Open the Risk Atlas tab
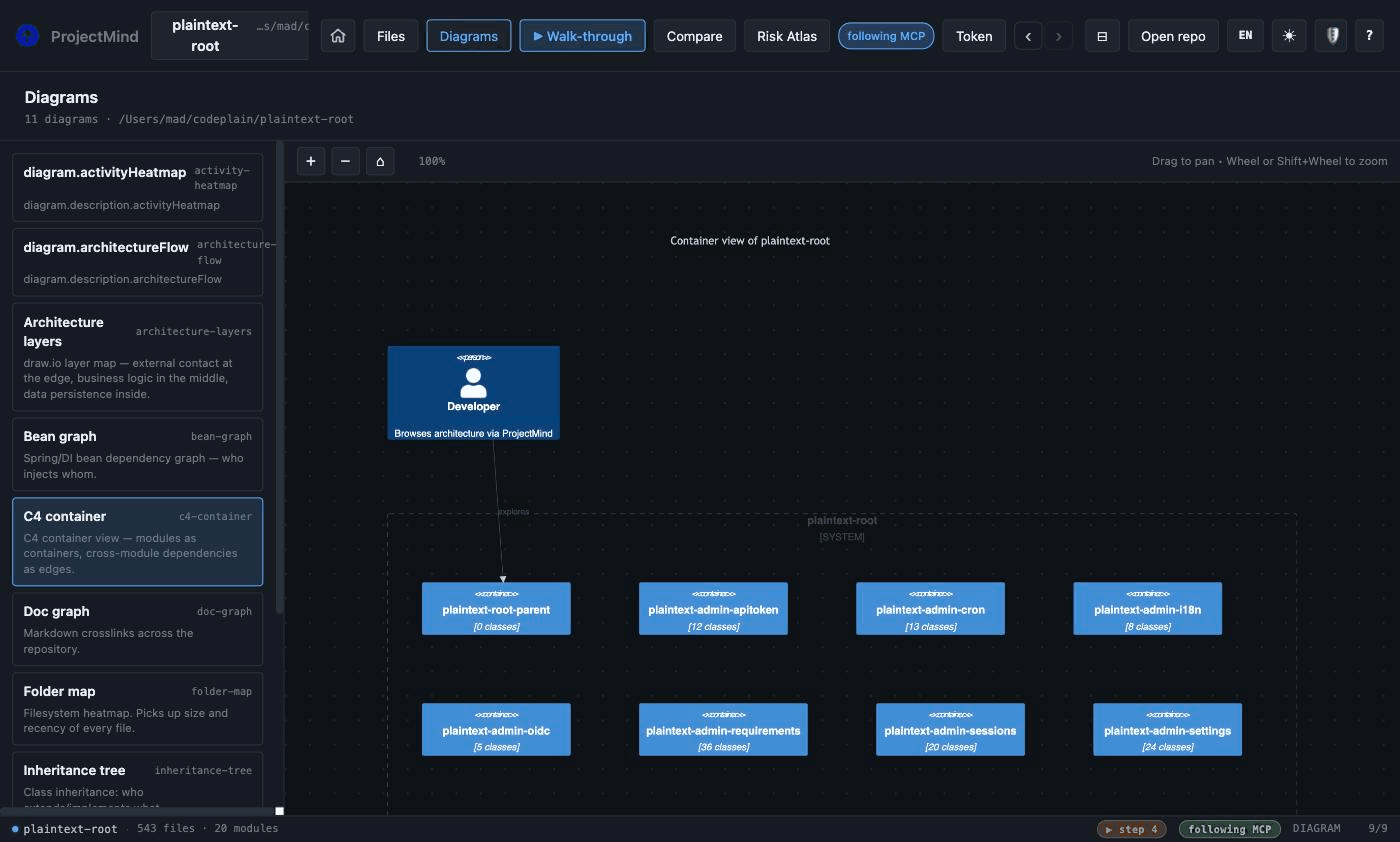The height and width of the screenshot is (842, 1400). click(787, 36)
